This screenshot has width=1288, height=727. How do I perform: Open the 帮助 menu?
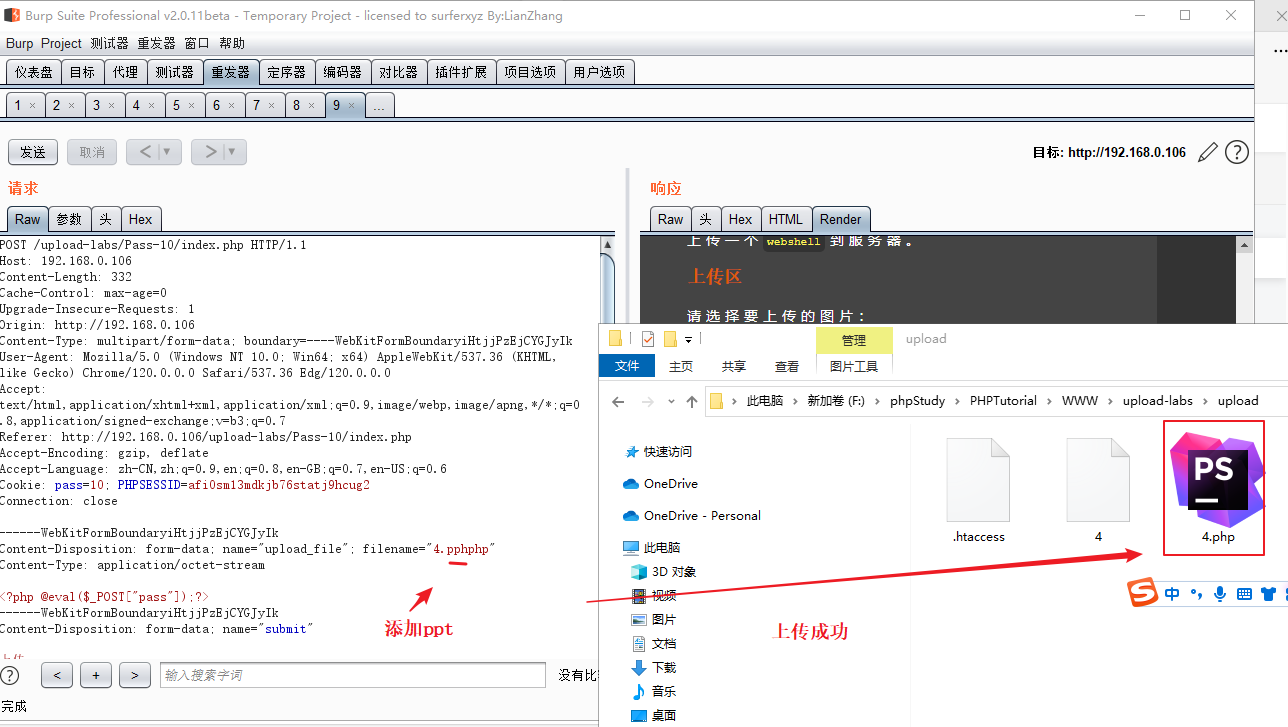232,43
